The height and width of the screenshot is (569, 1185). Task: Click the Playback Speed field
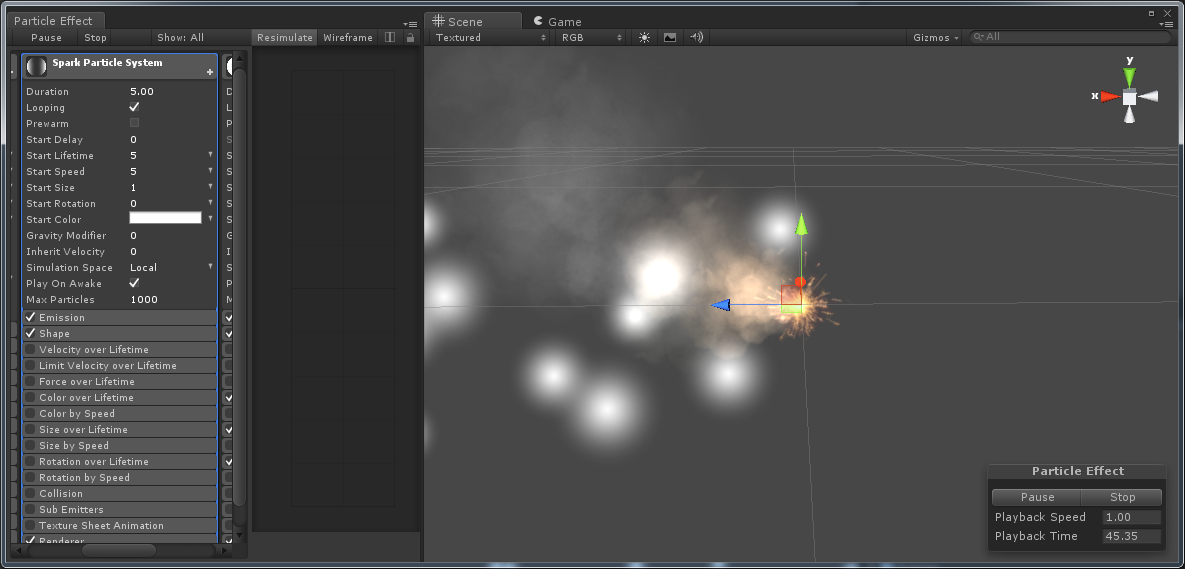(1131, 518)
